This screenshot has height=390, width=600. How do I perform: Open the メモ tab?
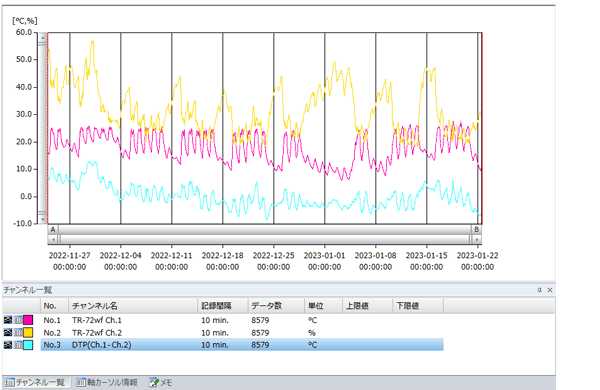tap(161, 382)
